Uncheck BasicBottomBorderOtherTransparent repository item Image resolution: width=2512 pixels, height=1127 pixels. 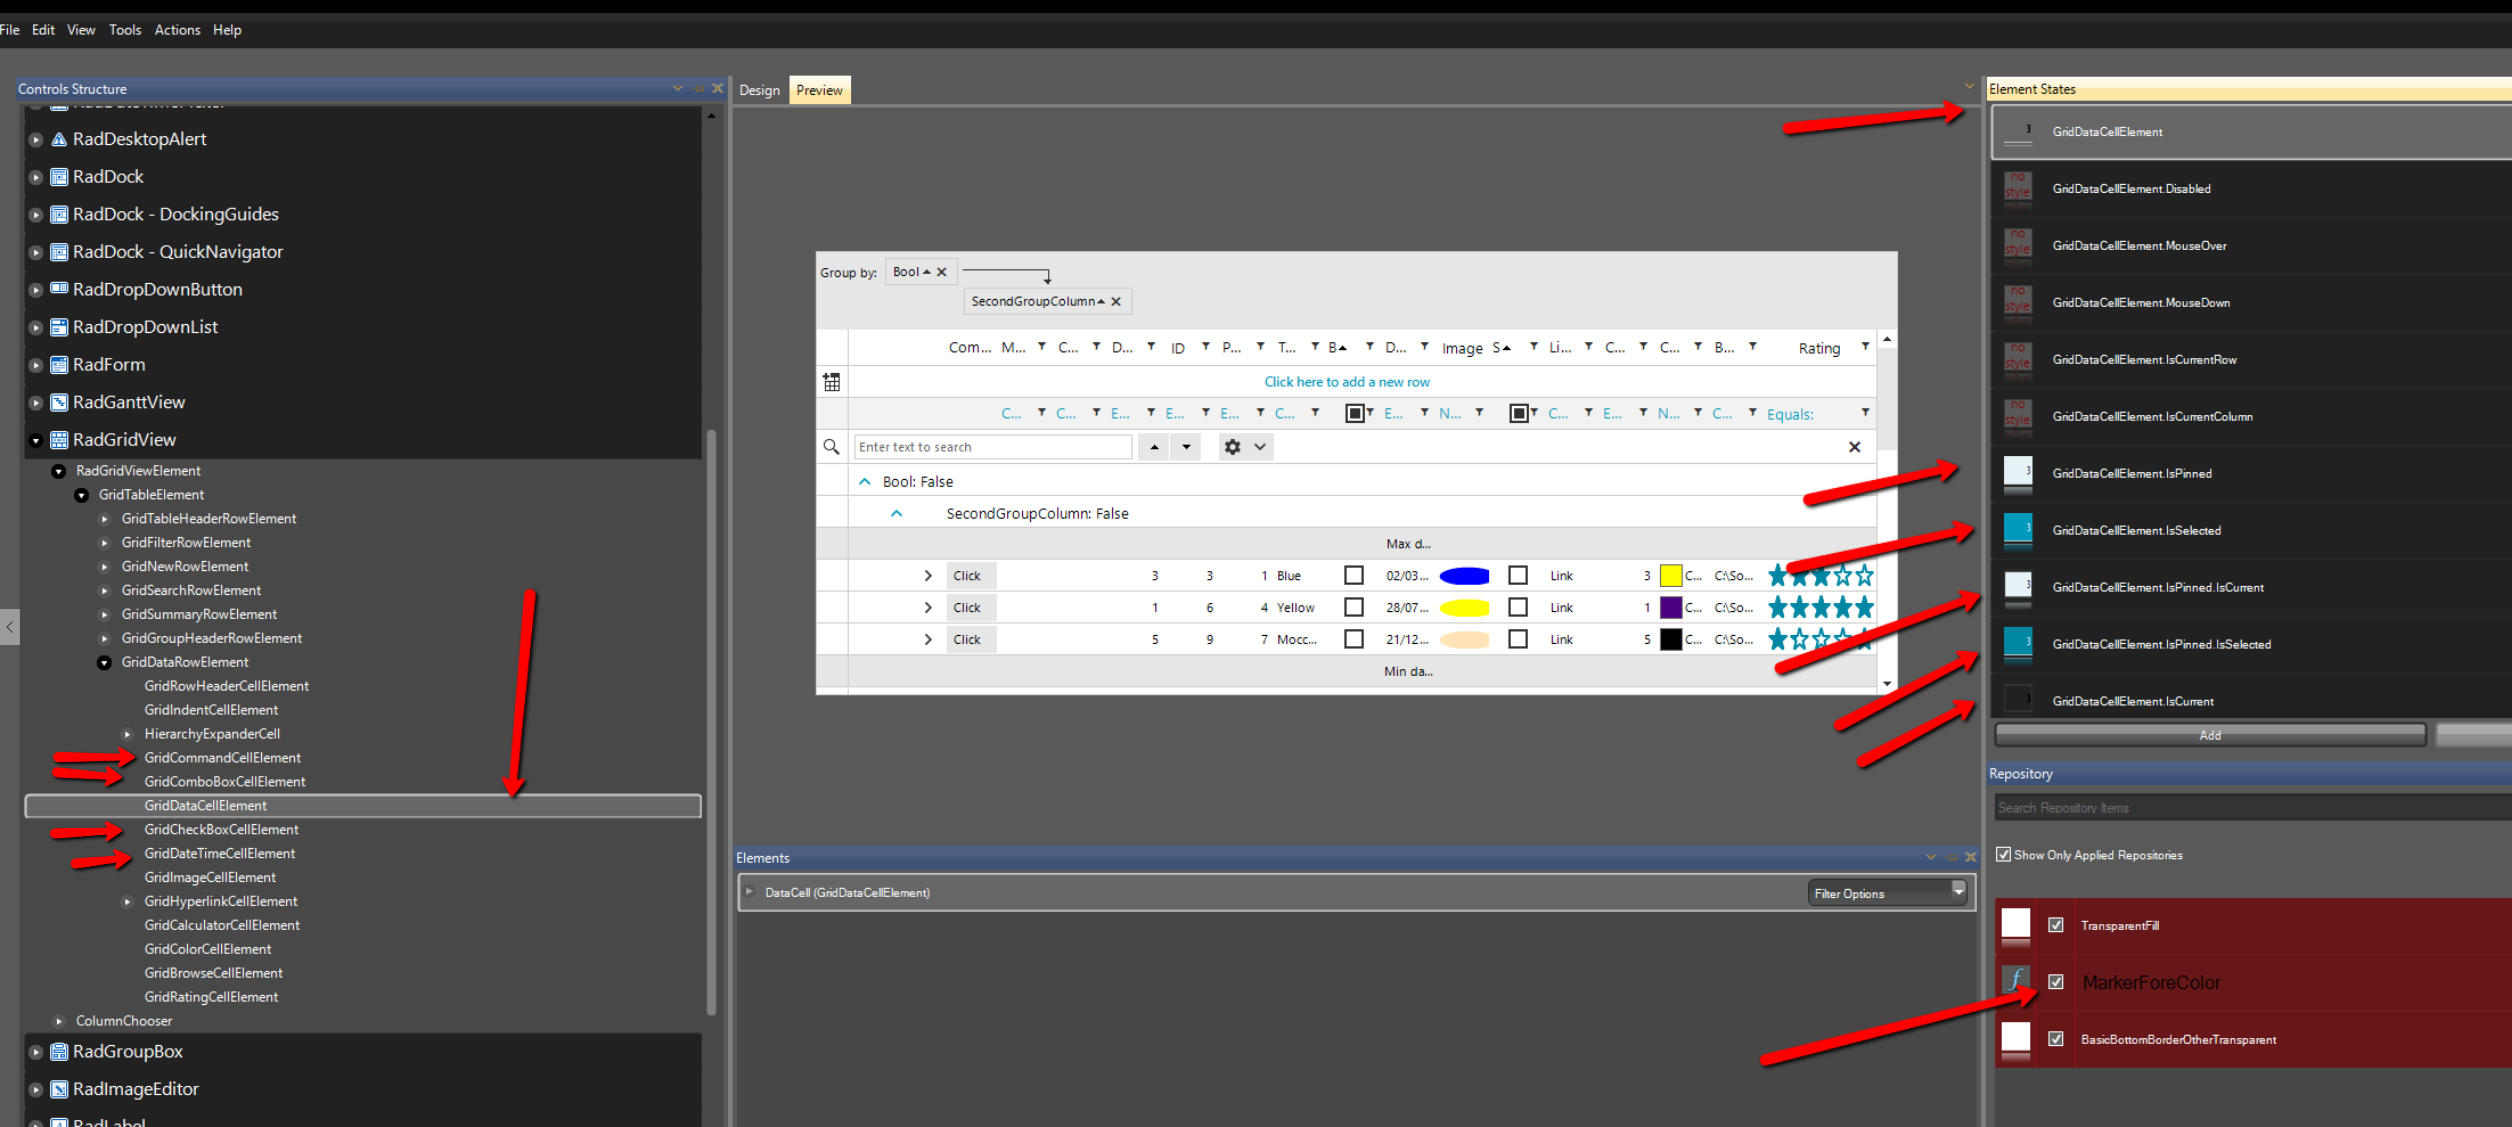pyautogui.click(x=2056, y=1039)
